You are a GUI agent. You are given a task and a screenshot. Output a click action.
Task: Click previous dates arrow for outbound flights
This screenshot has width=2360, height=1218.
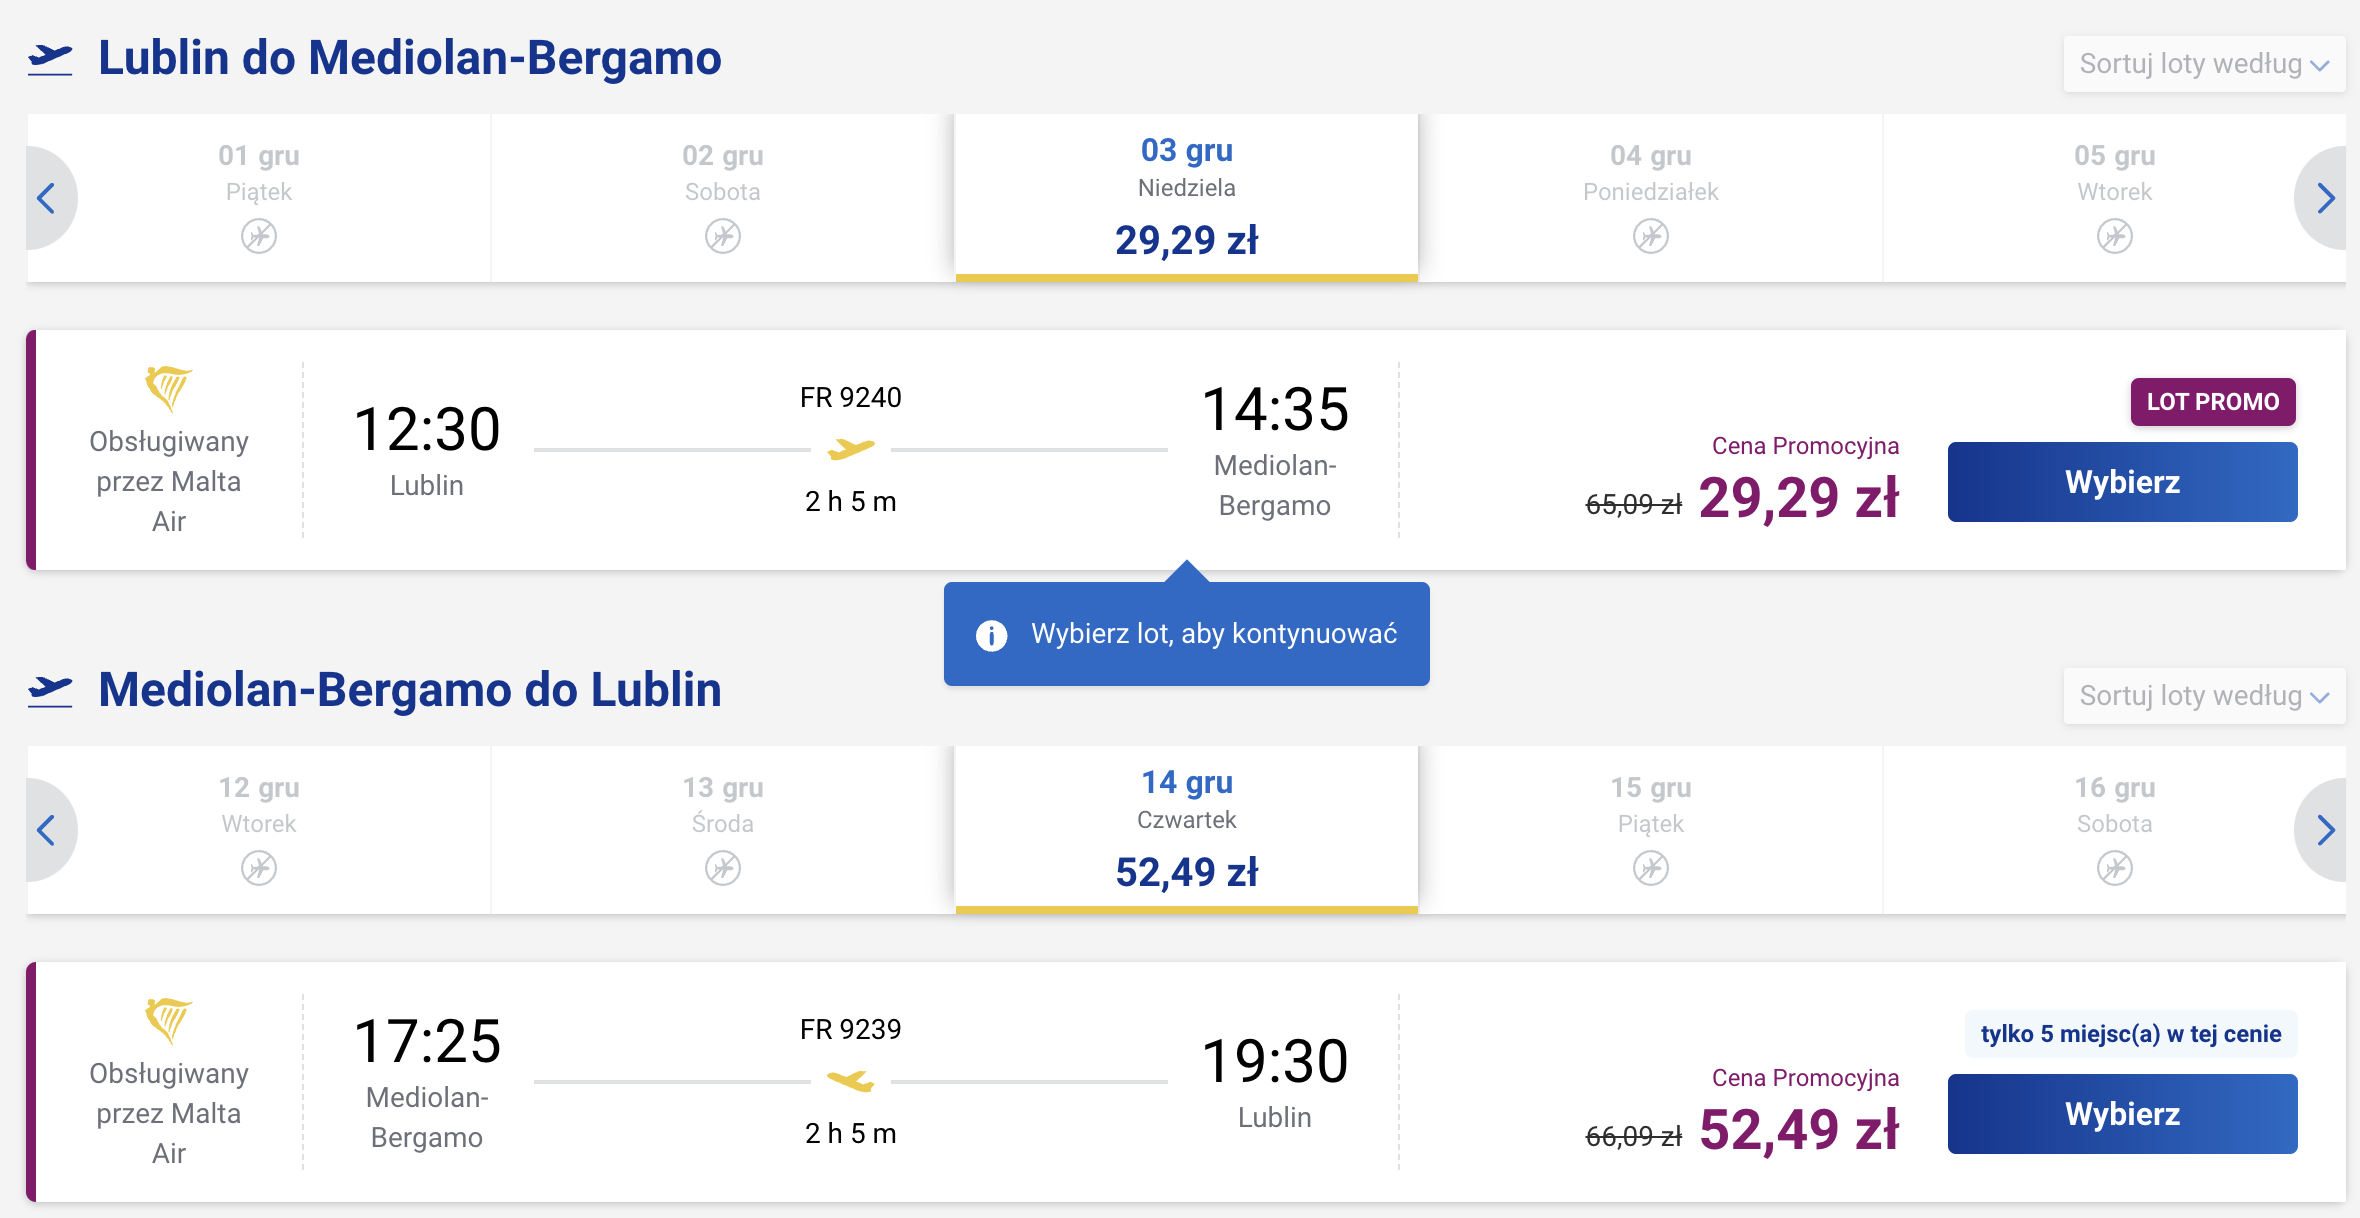47,197
